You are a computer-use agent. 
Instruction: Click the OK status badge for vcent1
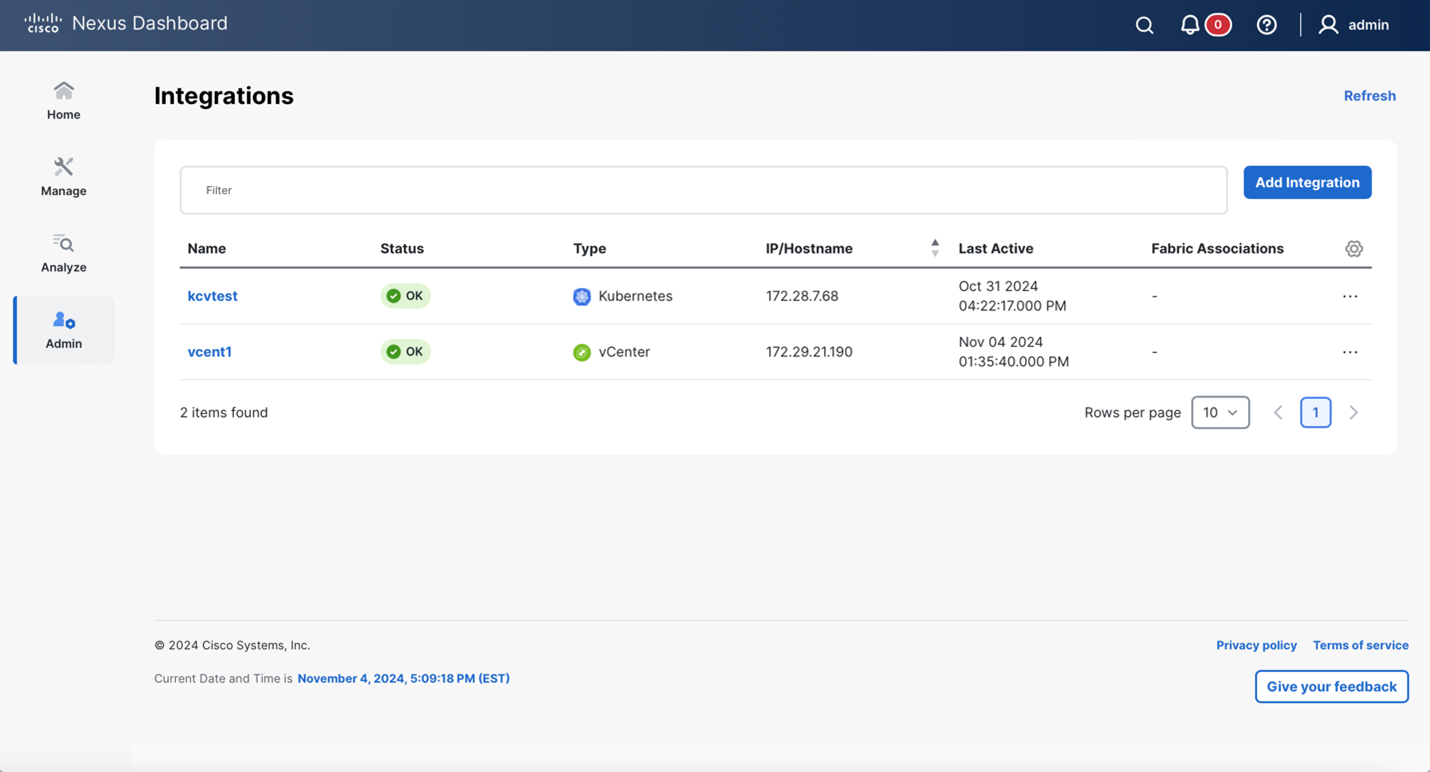[x=405, y=352]
